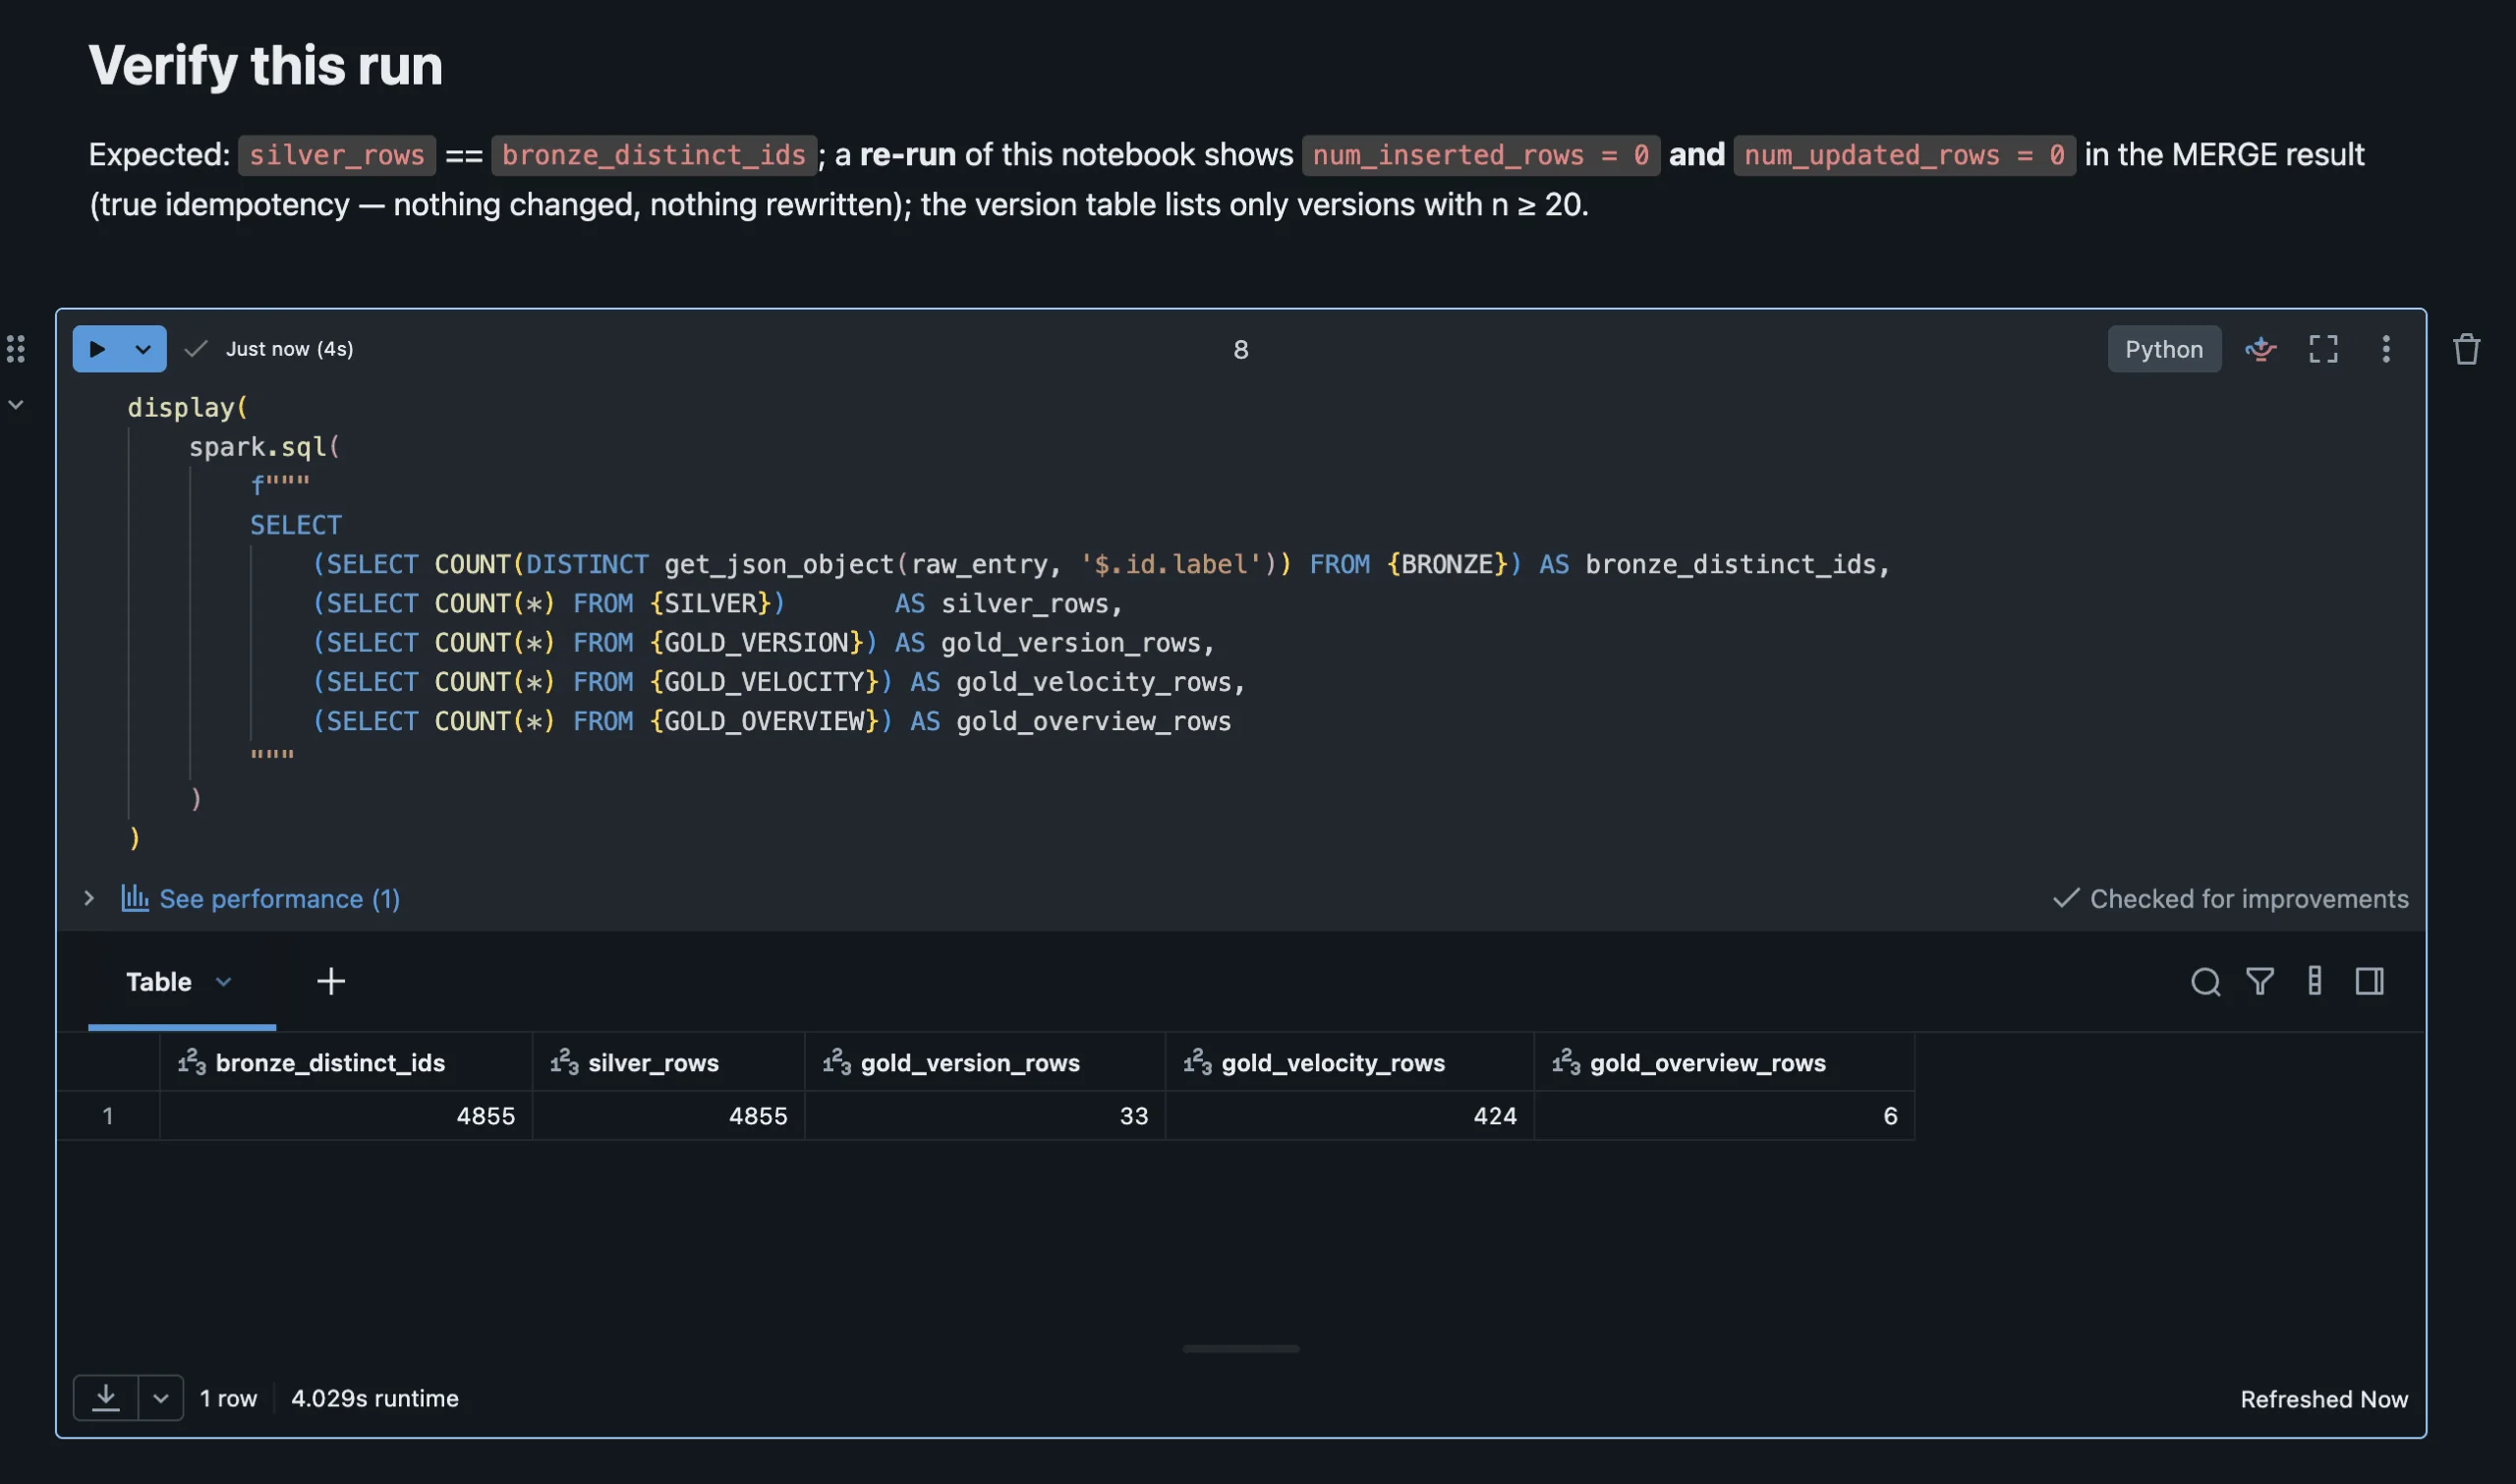Image resolution: width=2516 pixels, height=1484 pixels.
Task: Click the Databricks Assistant icon in cell toolbar
Action: 2260,349
